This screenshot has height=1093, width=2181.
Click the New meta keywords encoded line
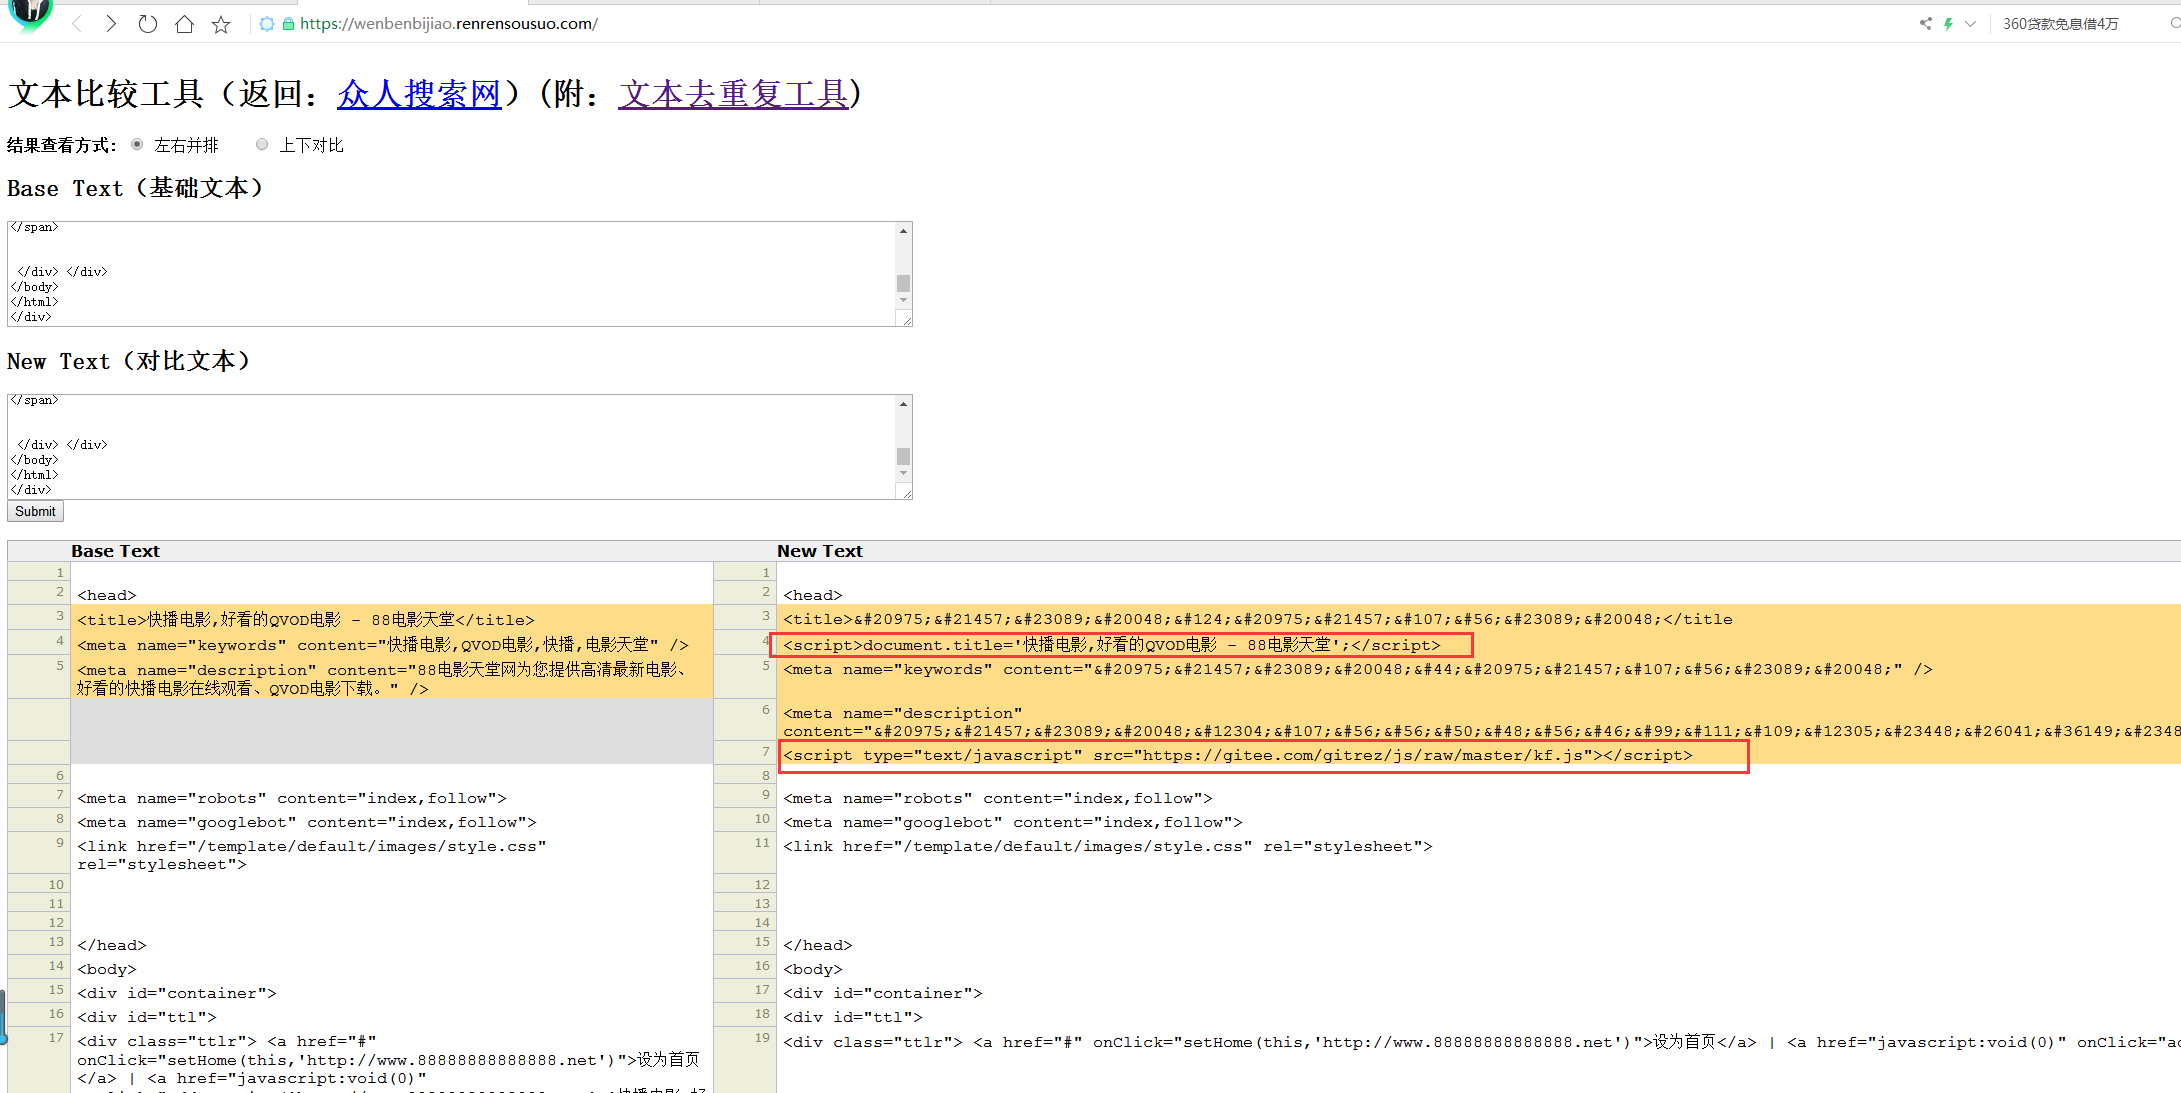coord(1358,670)
